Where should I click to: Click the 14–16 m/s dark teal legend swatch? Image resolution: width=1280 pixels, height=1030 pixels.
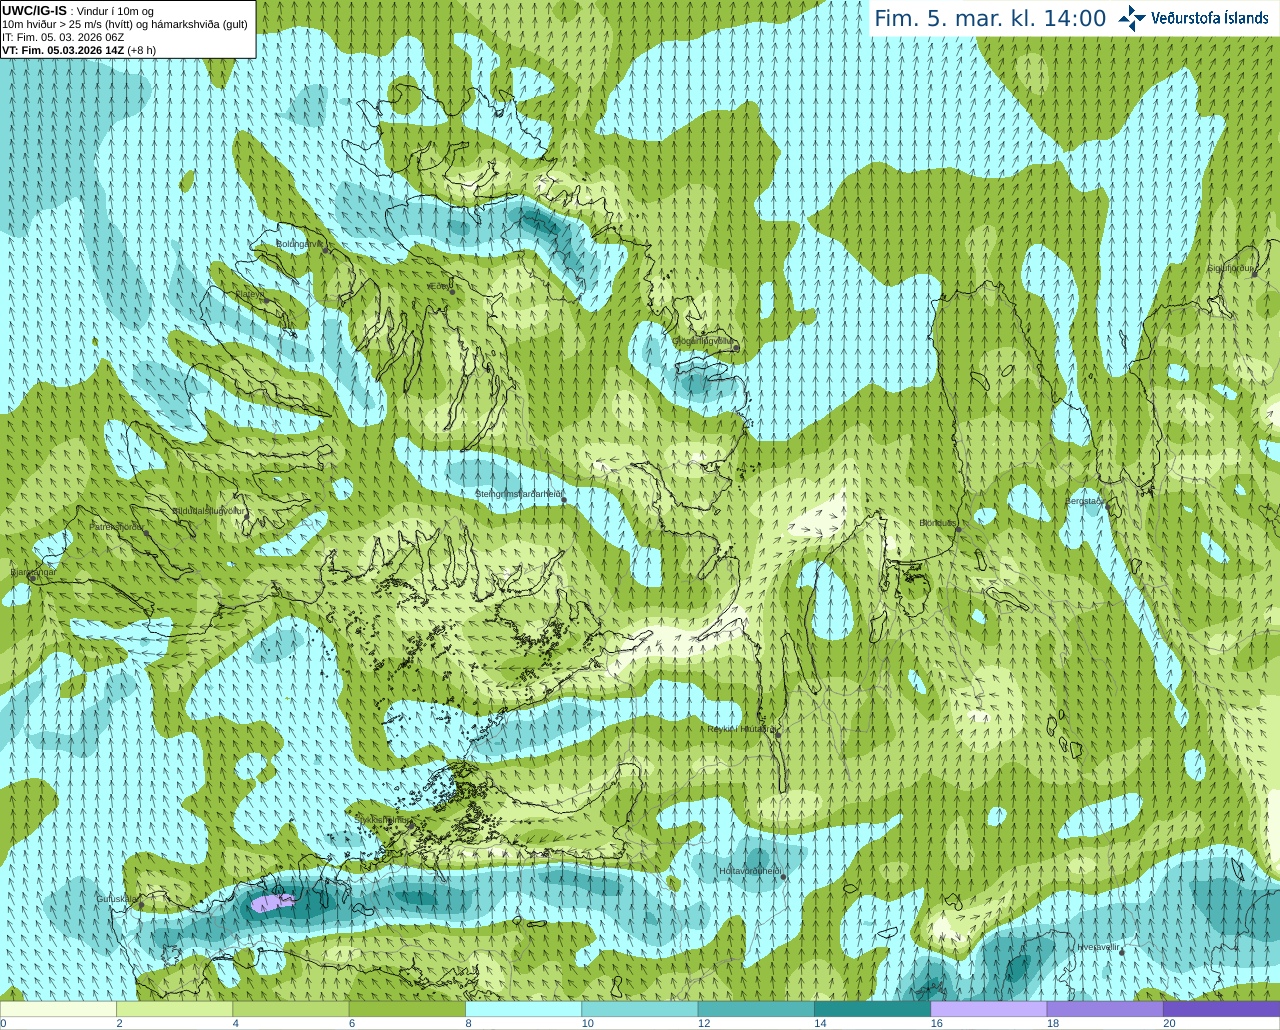click(872, 1009)
